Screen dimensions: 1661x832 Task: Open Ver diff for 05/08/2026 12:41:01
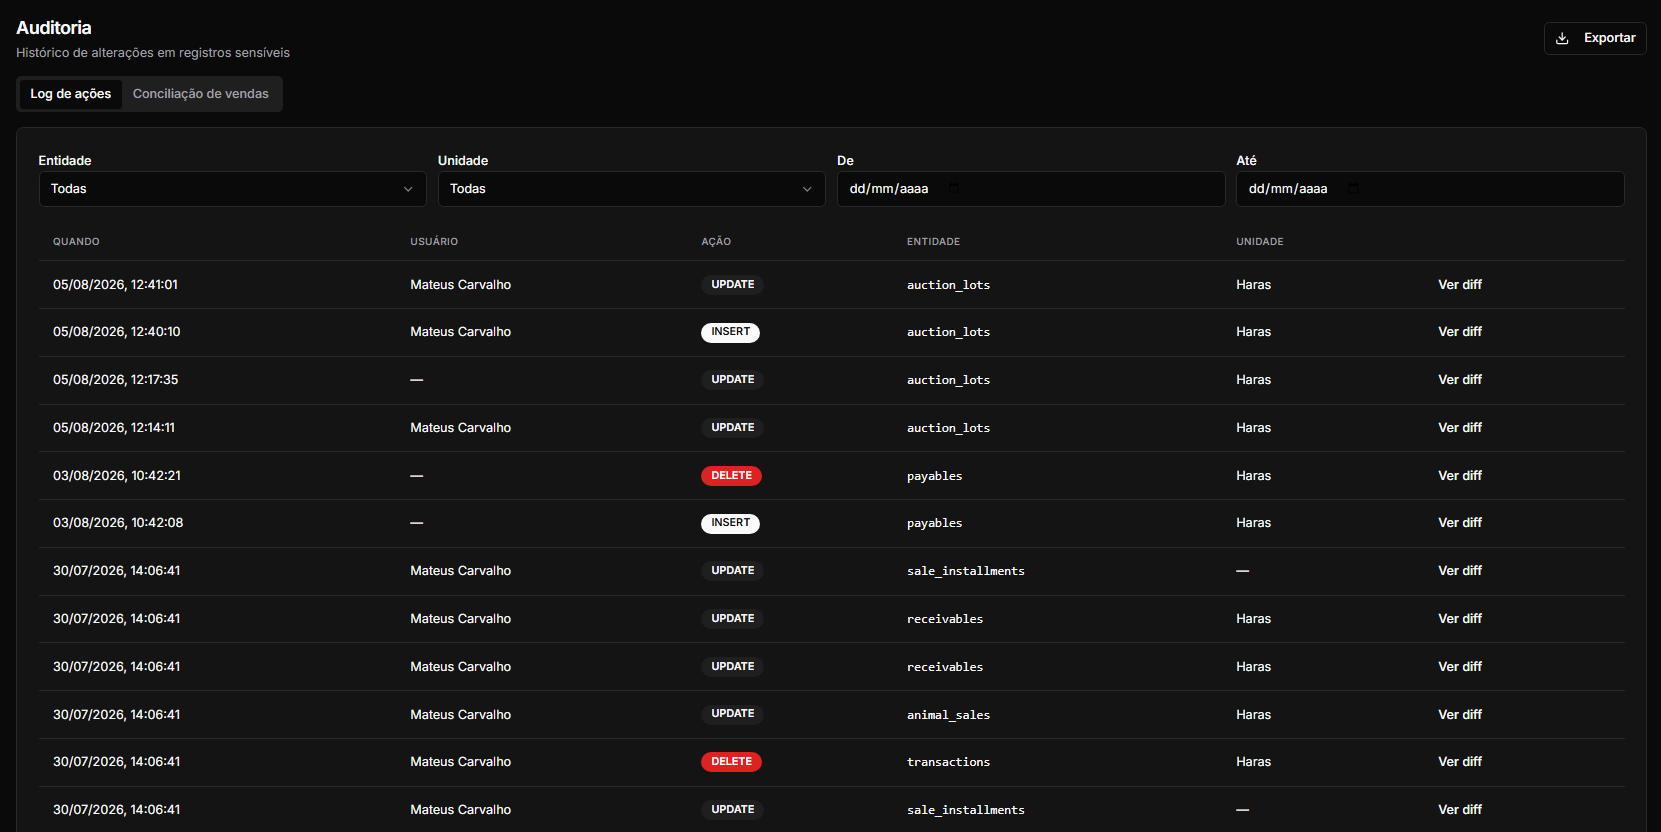coord(1460,285)
